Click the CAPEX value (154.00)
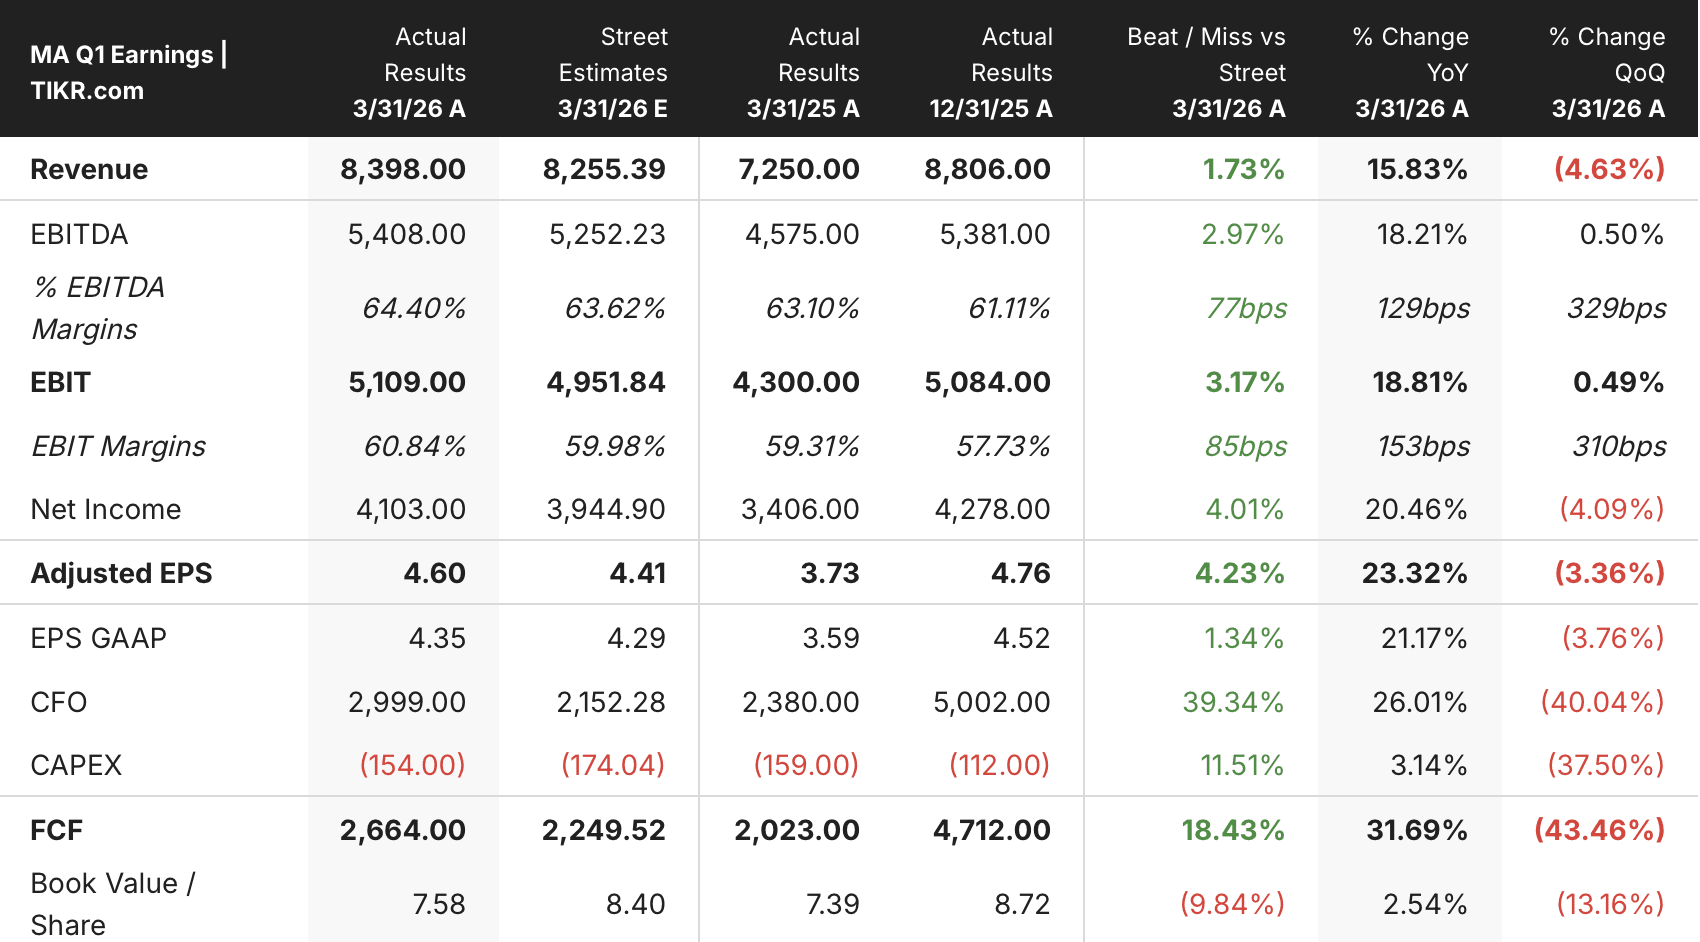 412,765
